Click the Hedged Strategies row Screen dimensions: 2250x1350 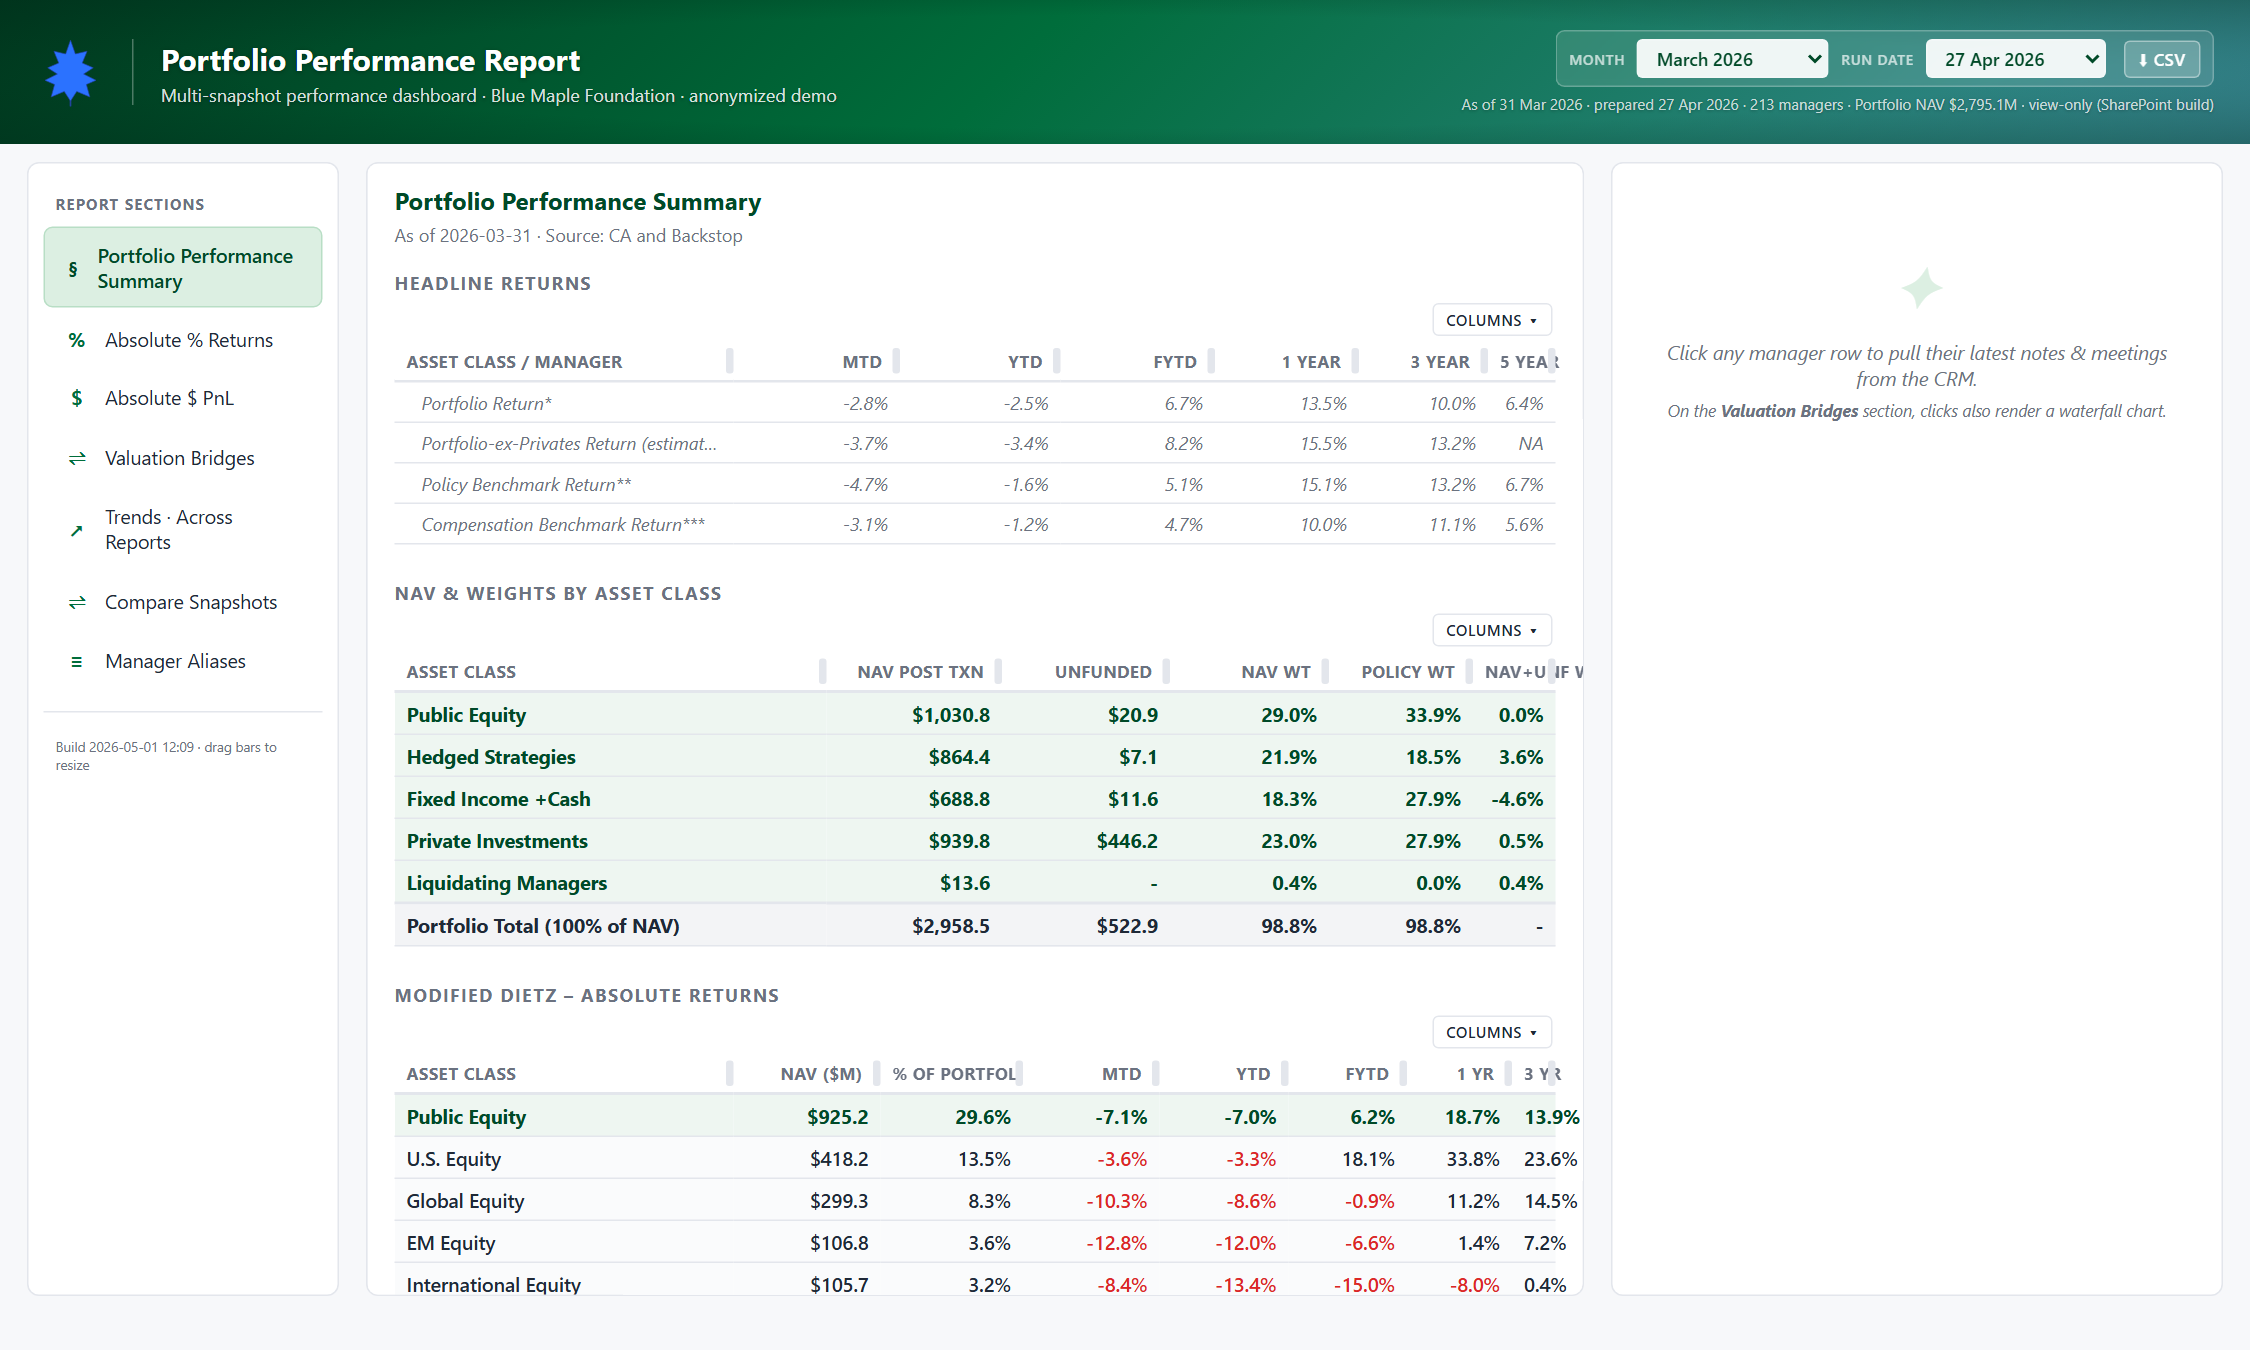coord(975,756)
